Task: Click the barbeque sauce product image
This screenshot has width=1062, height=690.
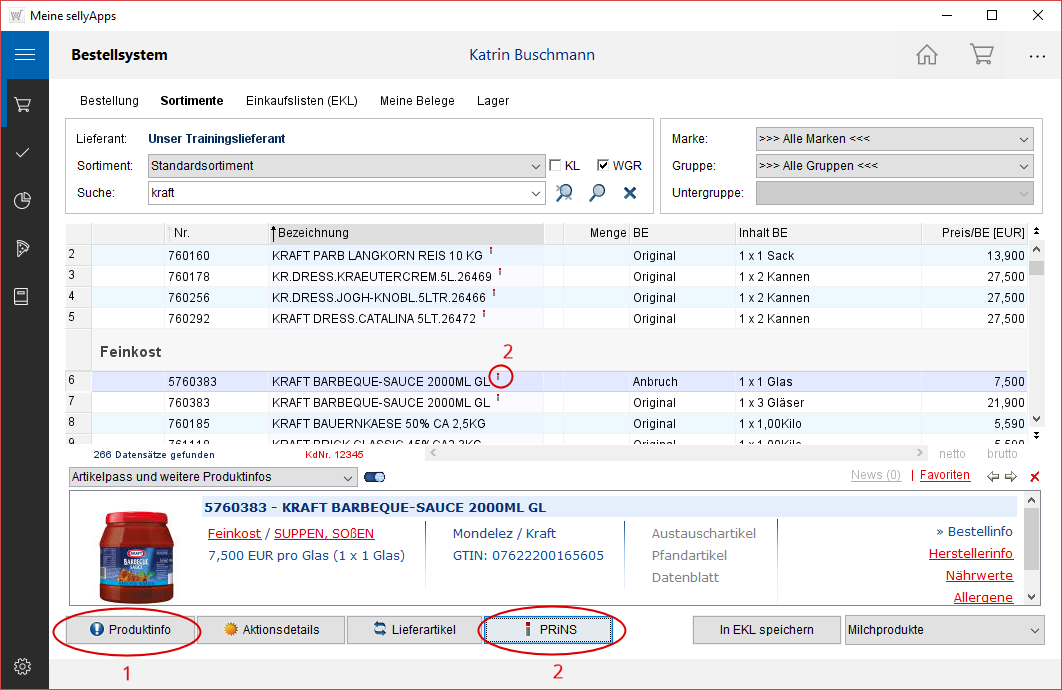Action: (x=136, y=554)
